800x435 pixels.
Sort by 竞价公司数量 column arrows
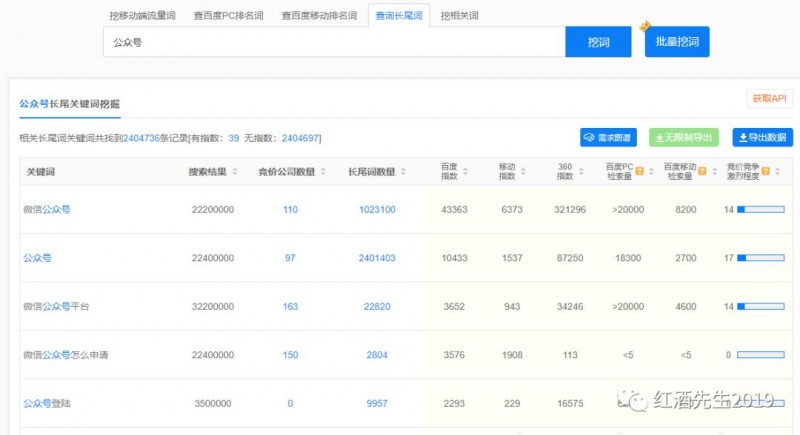(x=323, y=172)
